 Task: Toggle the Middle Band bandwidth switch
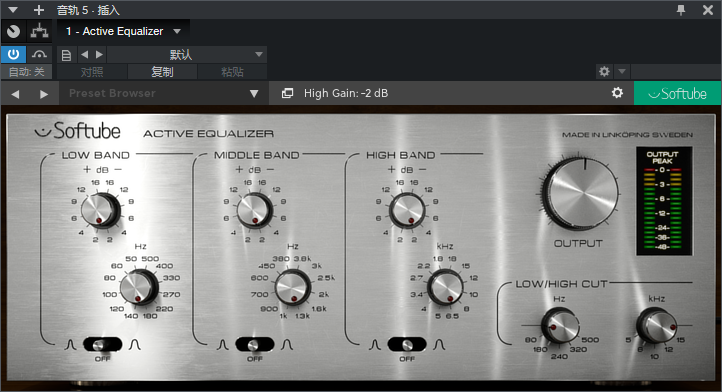tap(255, 344)
